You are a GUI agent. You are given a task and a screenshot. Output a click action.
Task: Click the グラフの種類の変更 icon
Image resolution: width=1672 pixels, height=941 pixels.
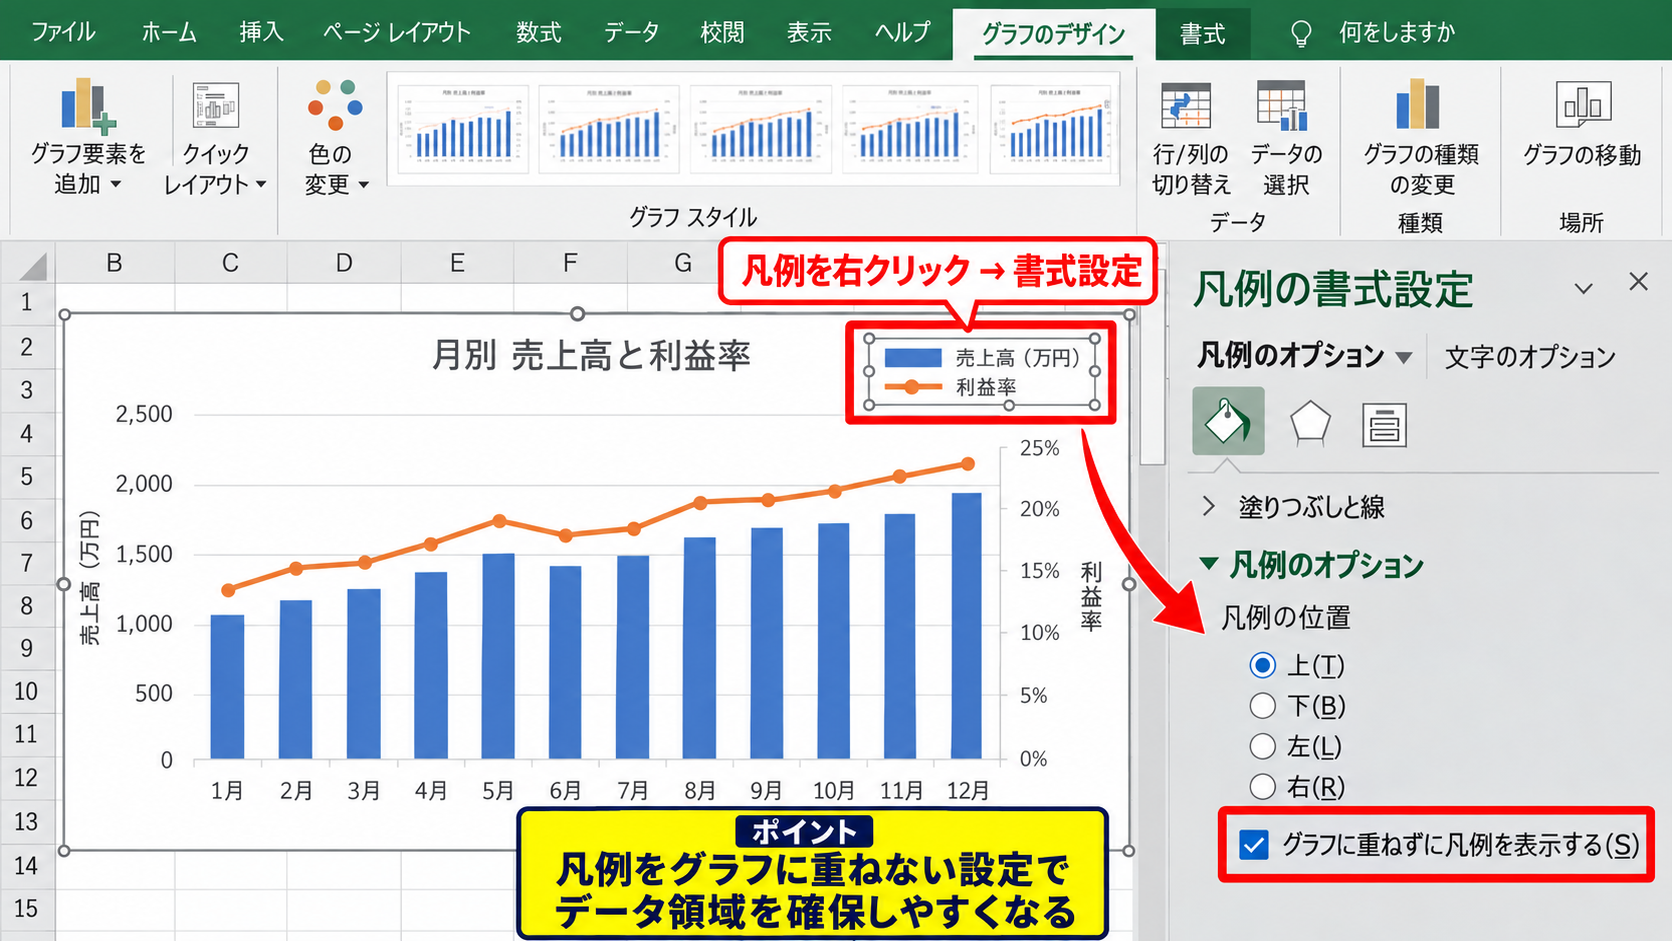tap(1418, 104)
